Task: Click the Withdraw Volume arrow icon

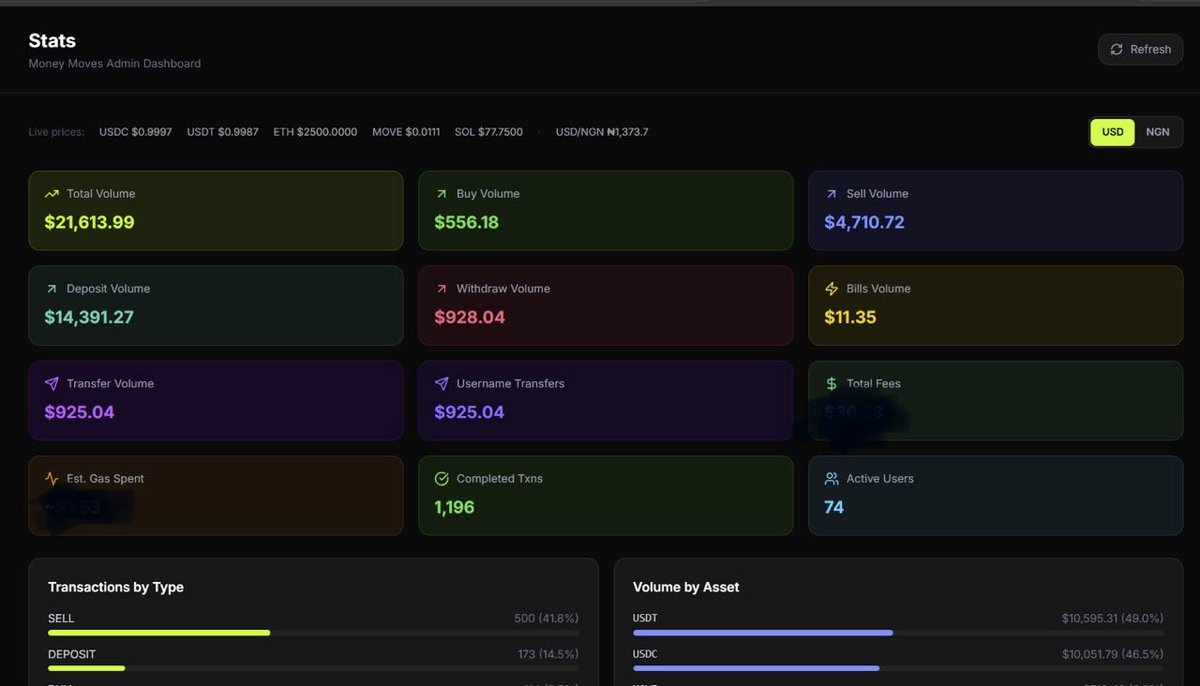Action: [441, 289]
